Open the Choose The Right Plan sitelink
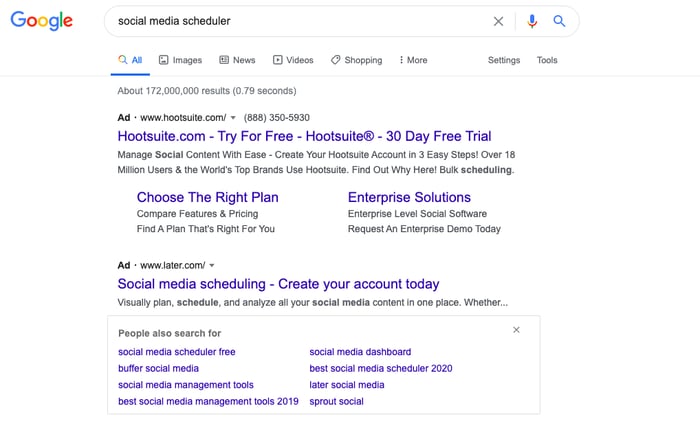 pyautogui.click(x=207, y=197)
